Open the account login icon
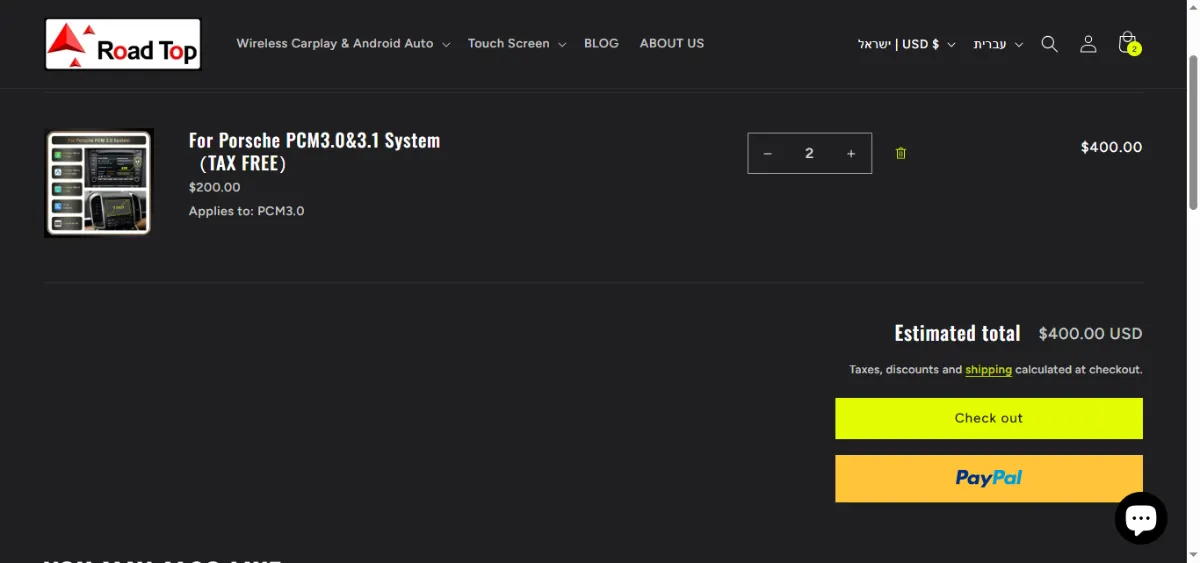The image size is (1200, 563). tap(1088, 44)
